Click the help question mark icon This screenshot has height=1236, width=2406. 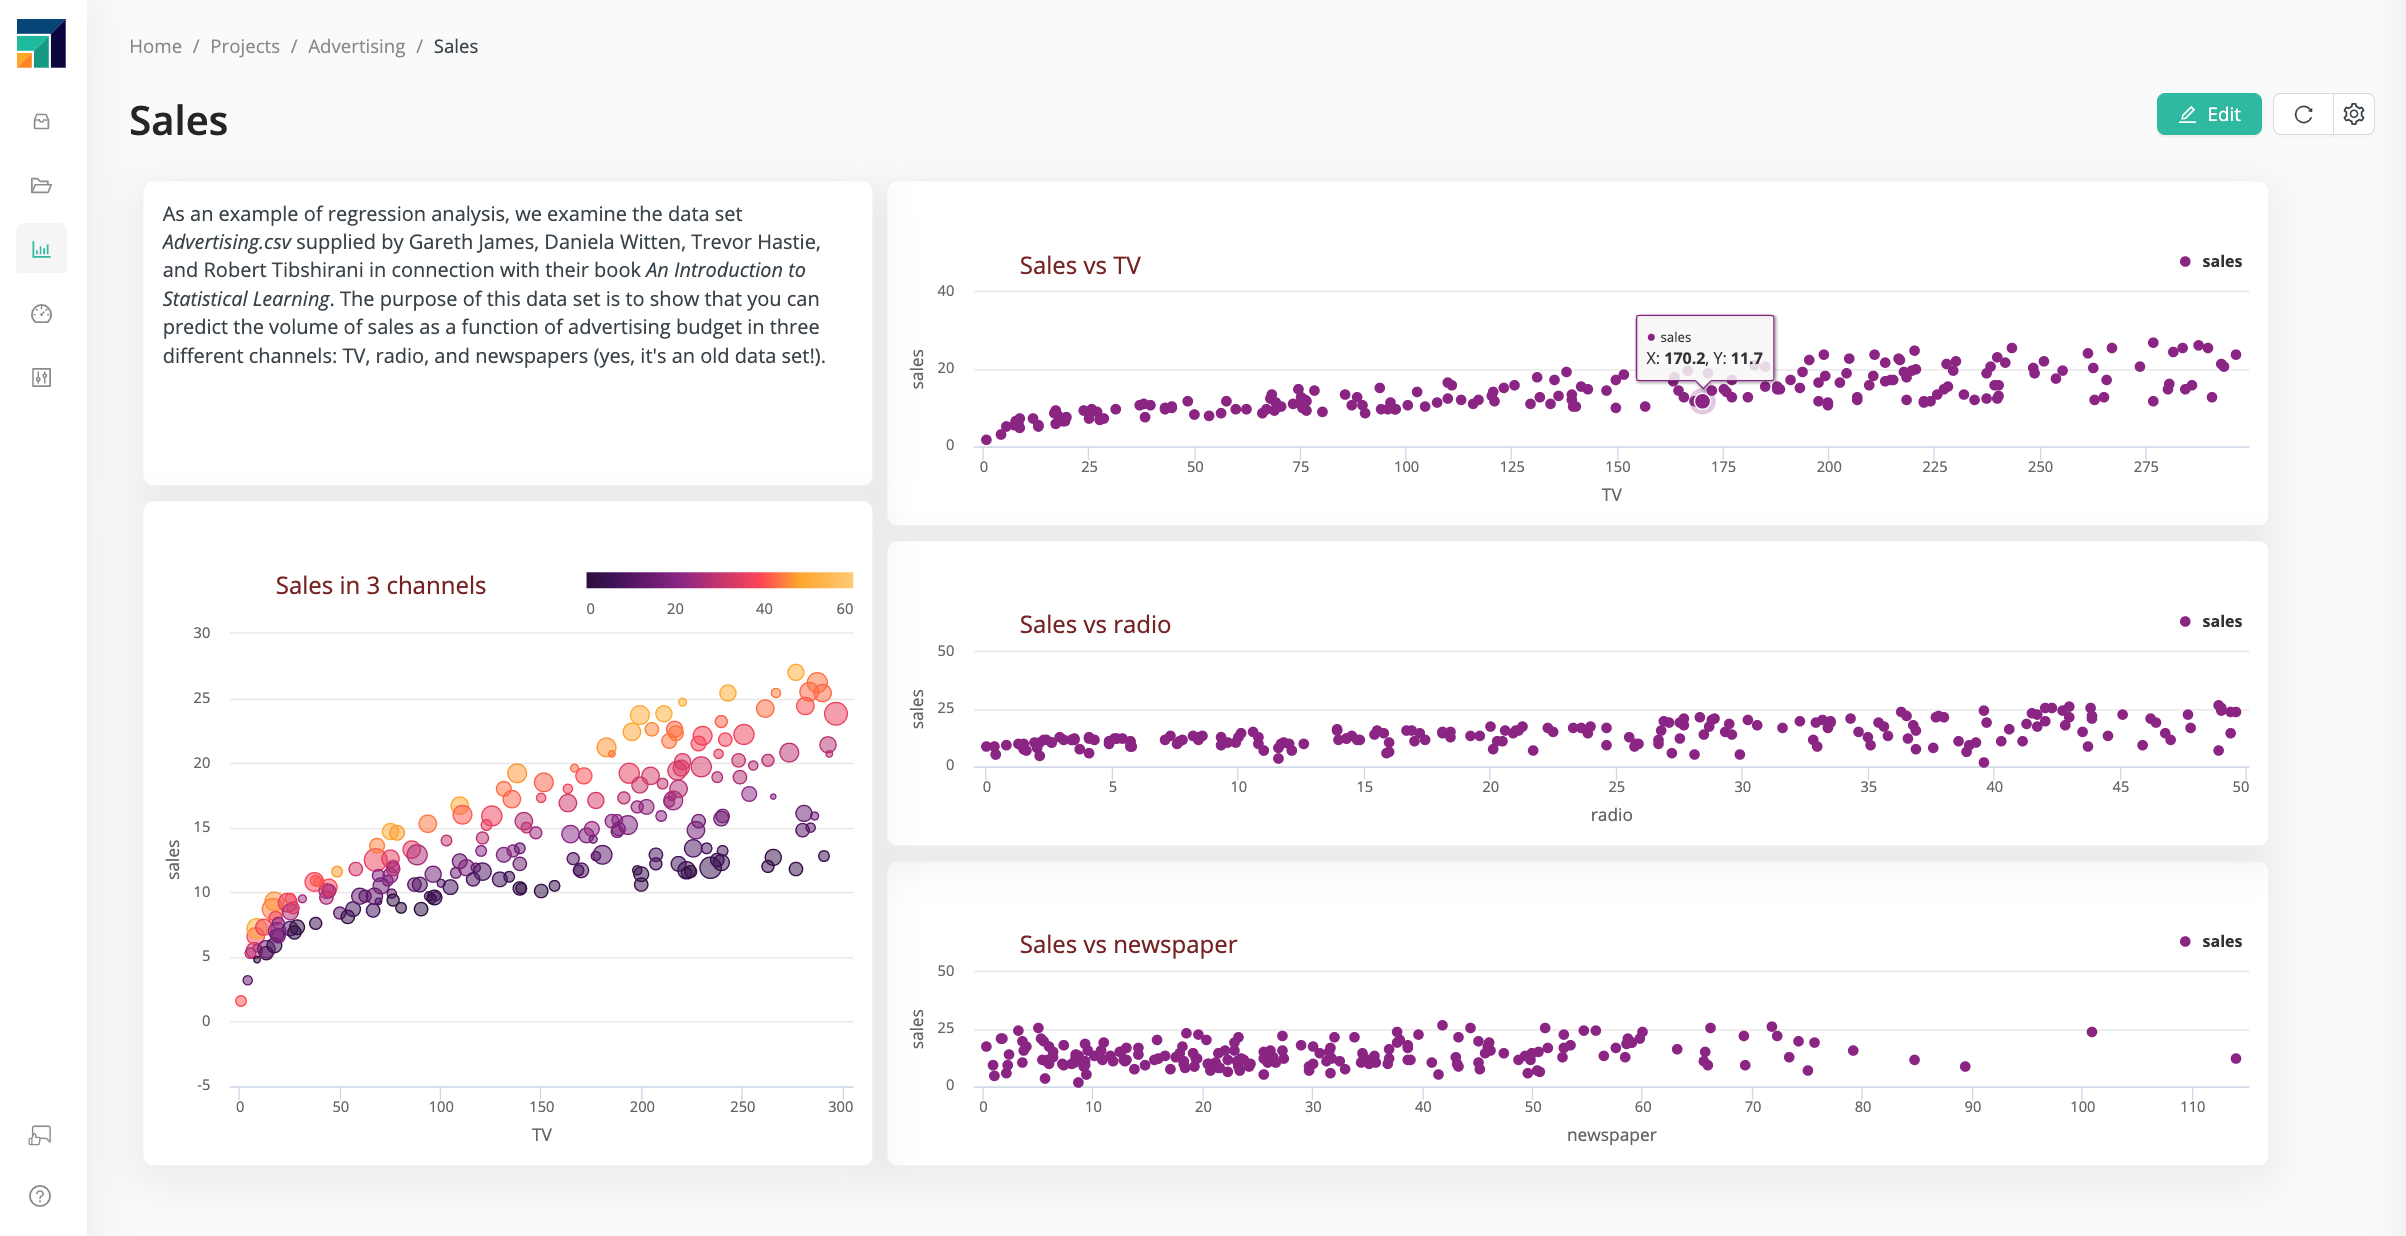pyautogui.click(x=41, y=1196)
